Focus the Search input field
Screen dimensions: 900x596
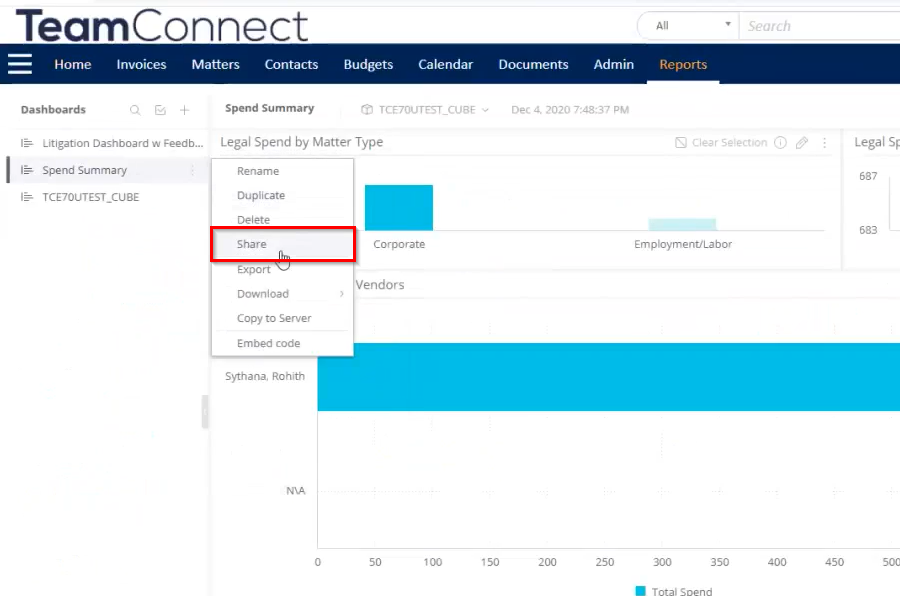coord(821,26)
